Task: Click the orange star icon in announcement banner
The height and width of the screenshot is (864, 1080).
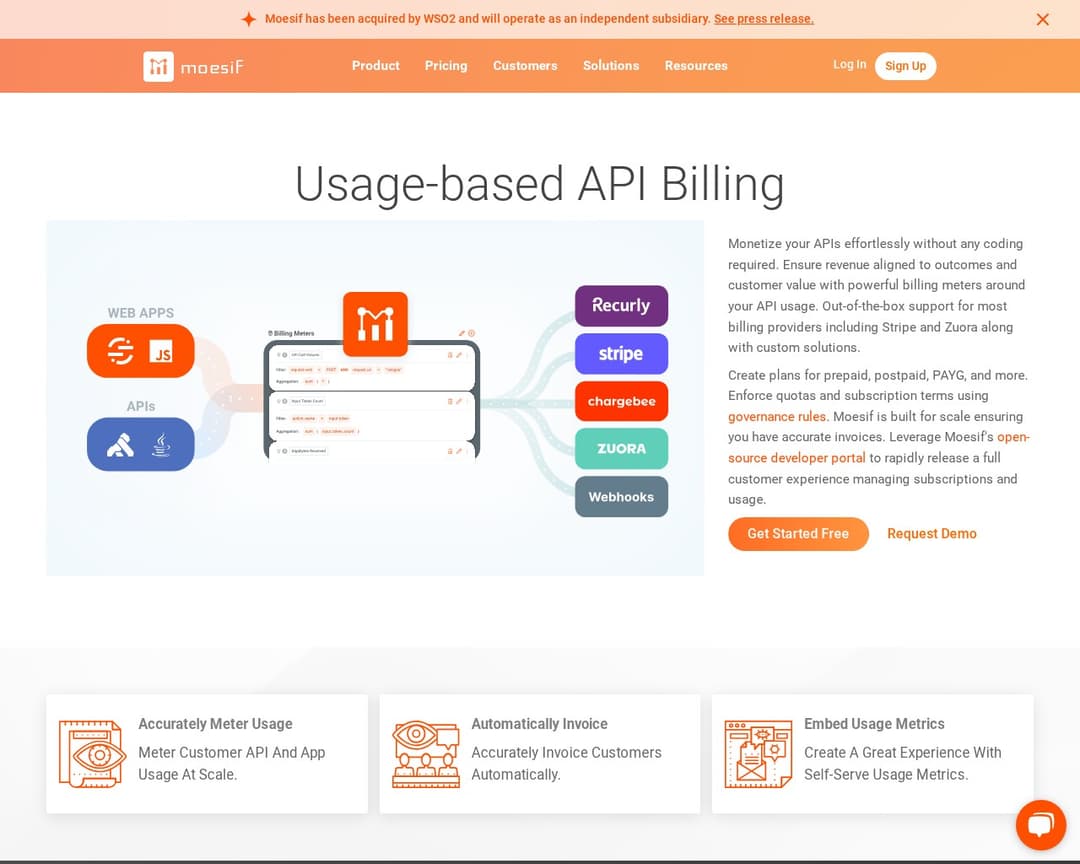Action: (249, 19)
